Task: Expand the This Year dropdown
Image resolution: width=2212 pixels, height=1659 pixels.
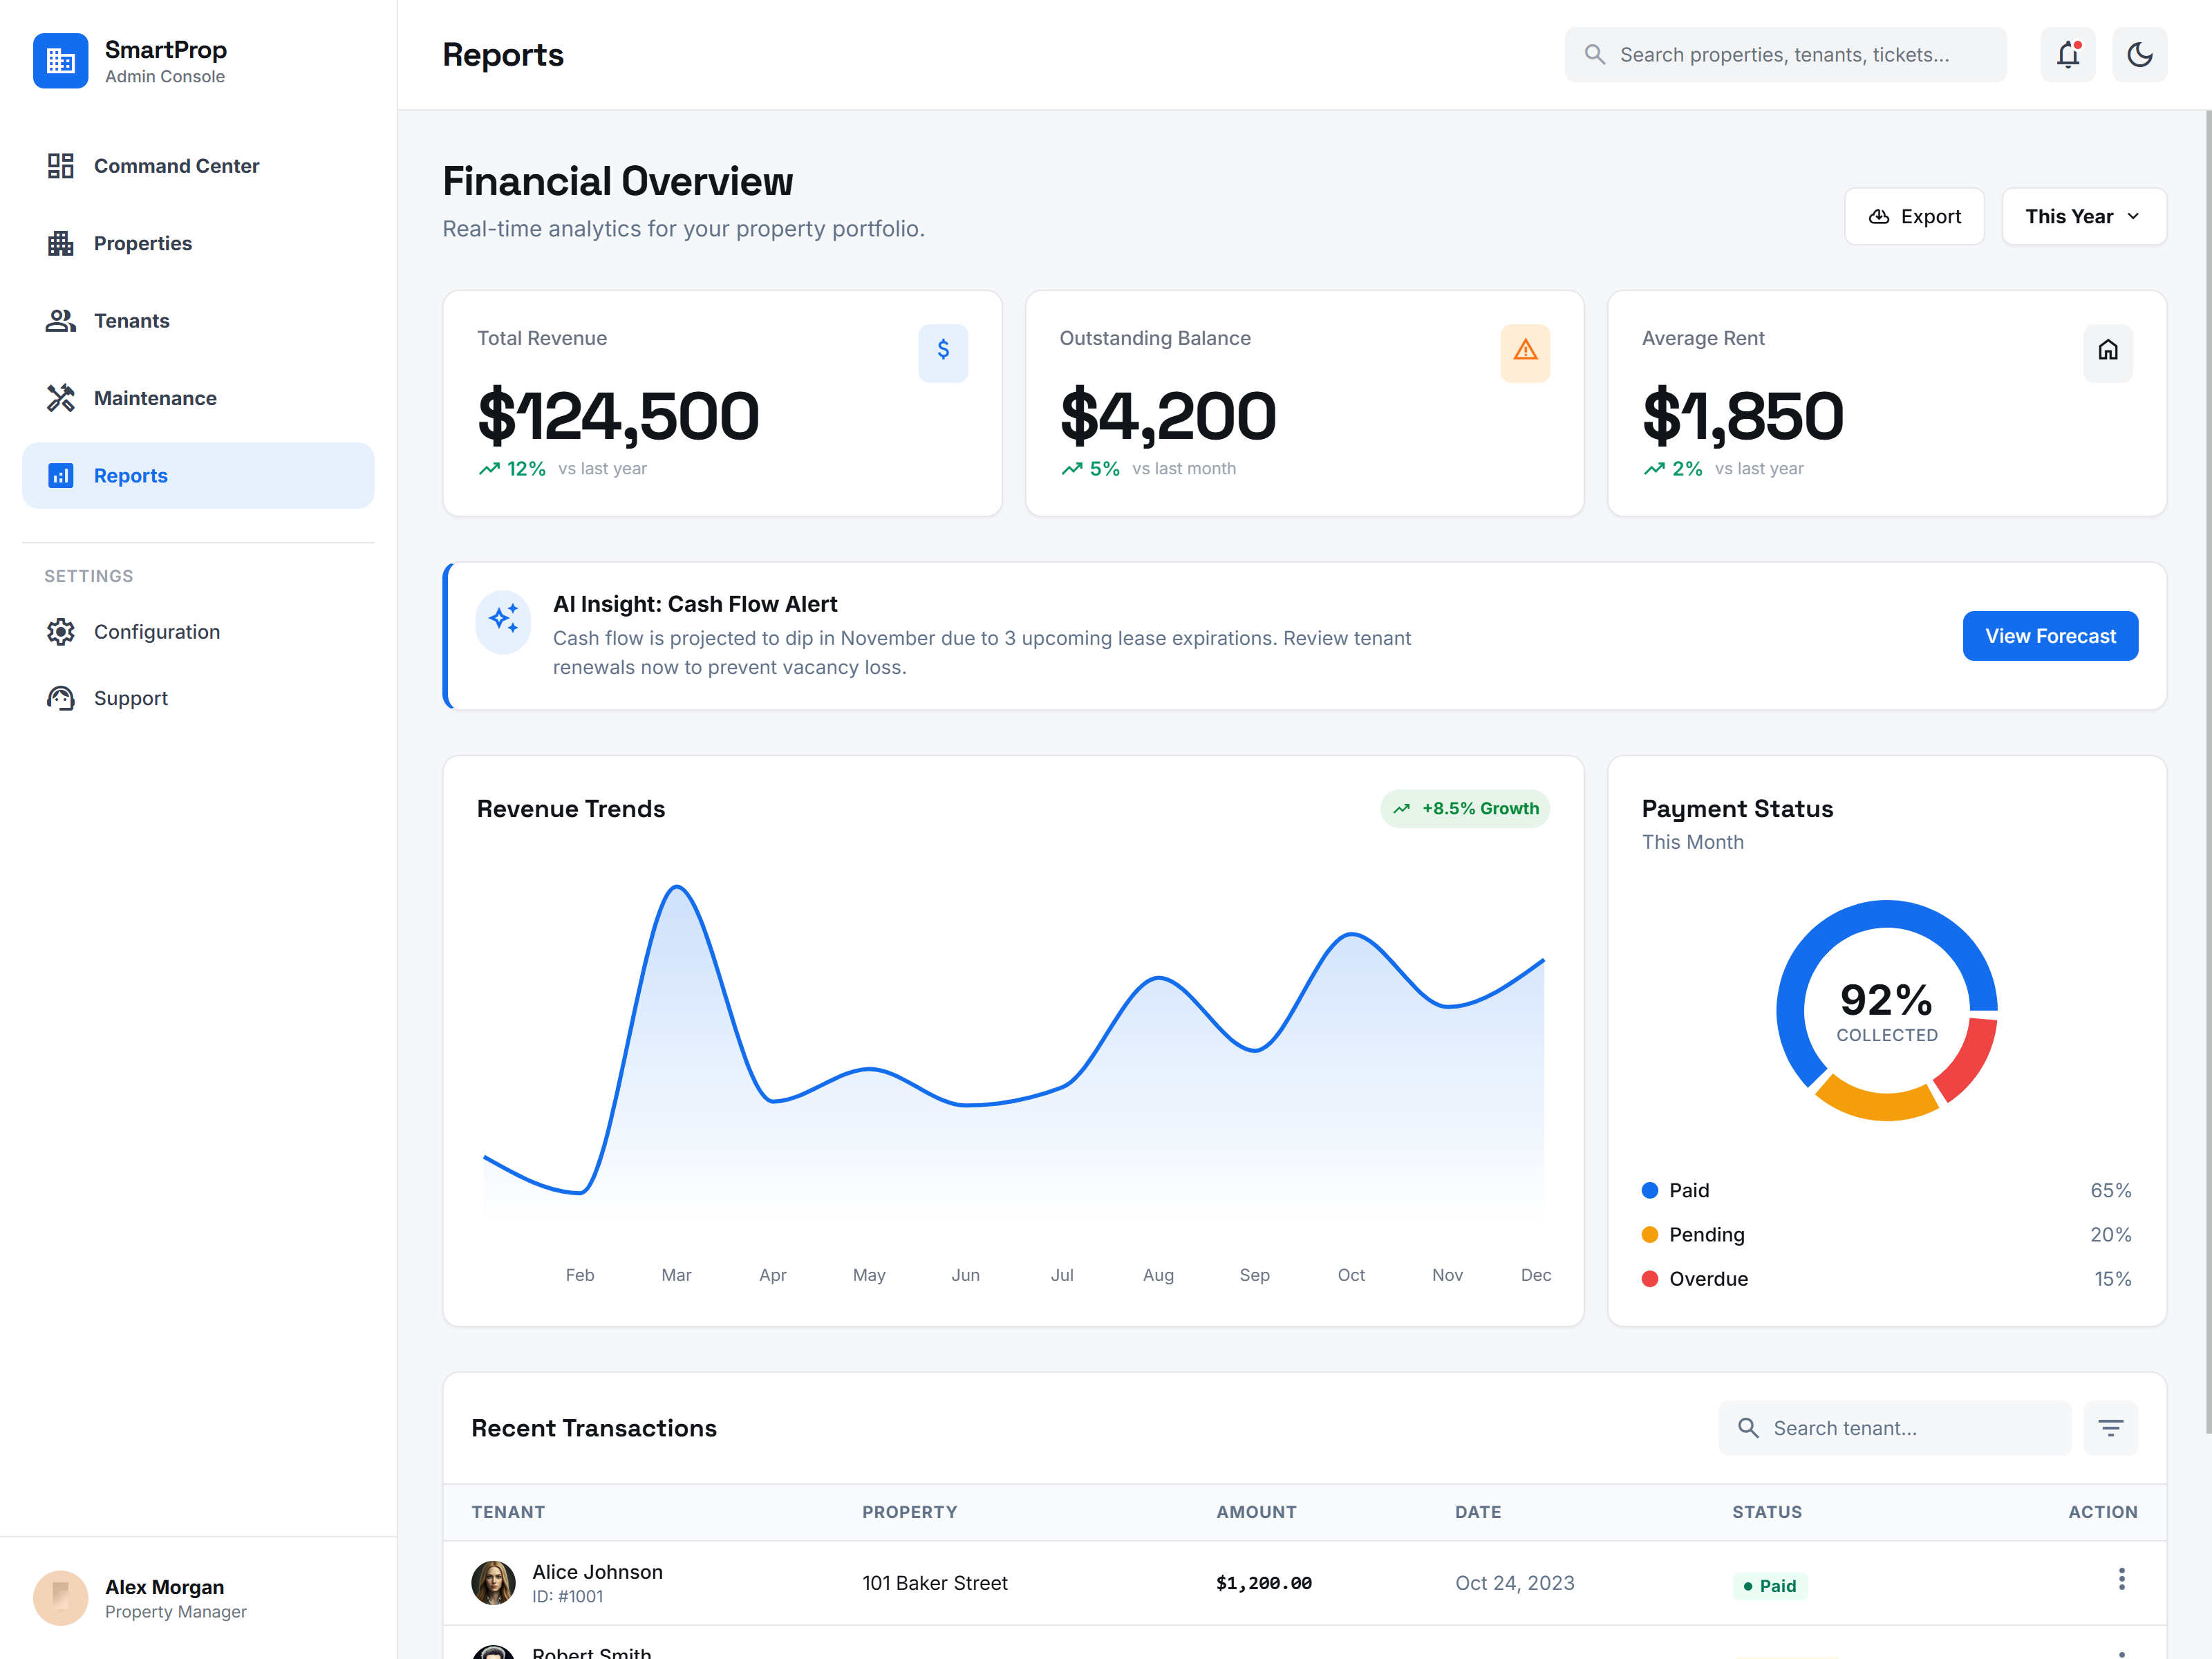Action: [2083, 217]
